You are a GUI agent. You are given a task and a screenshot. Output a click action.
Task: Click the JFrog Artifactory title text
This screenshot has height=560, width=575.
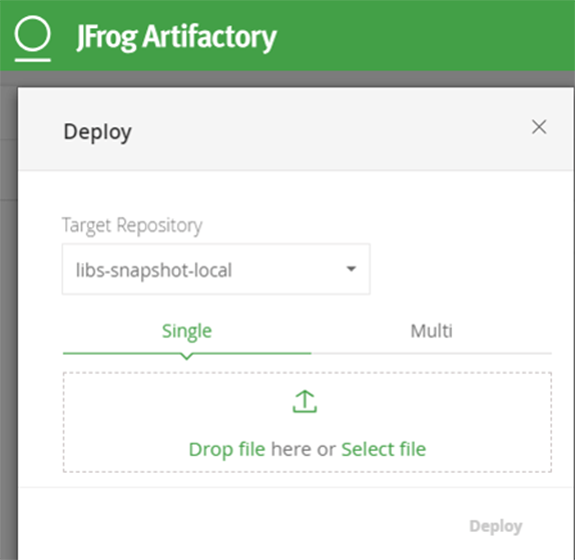176,37
